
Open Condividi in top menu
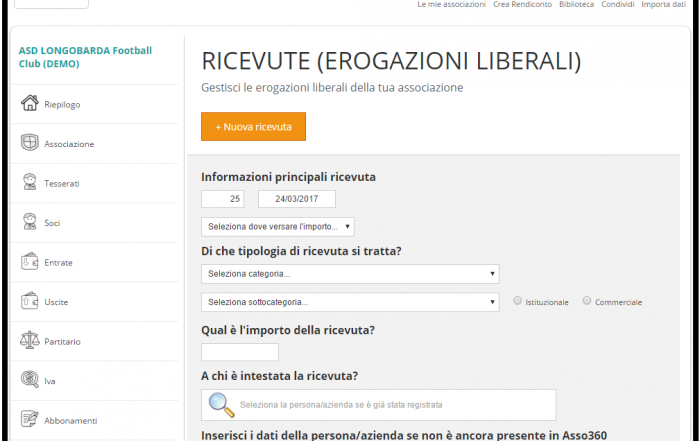617,4
